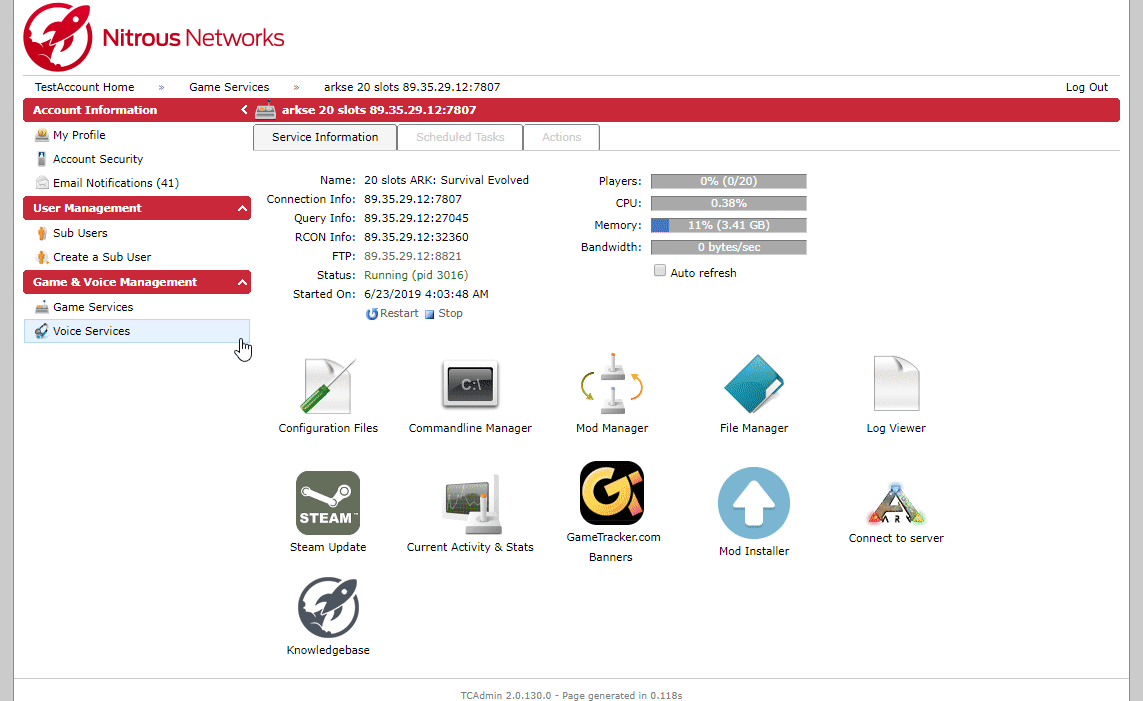Click the Email Notifications envelope icon
Image resolution: width=1143 pixels, height=701 pixels.
42,183
